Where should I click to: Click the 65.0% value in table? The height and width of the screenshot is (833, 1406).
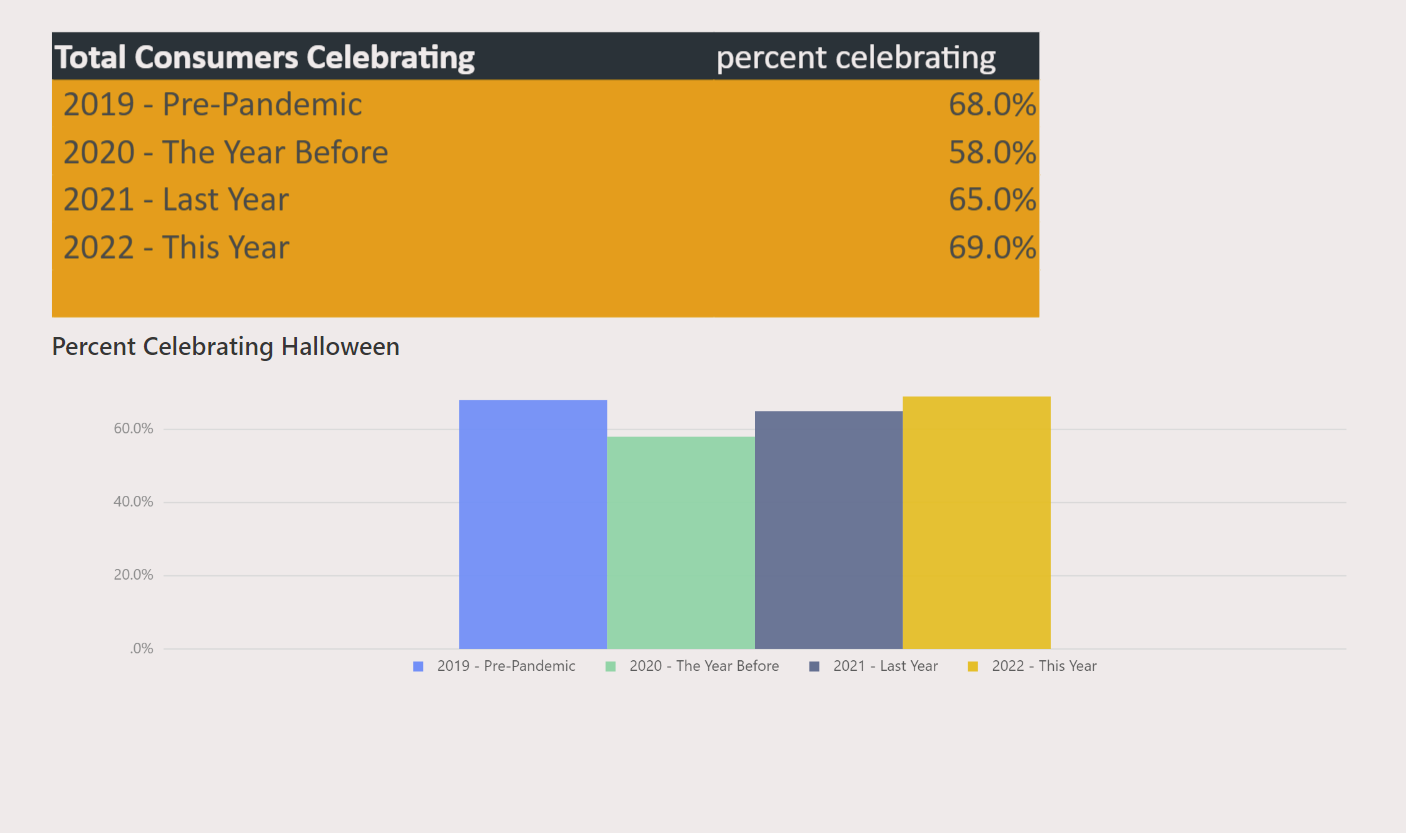pyautogui.click(x=992, y=200)
